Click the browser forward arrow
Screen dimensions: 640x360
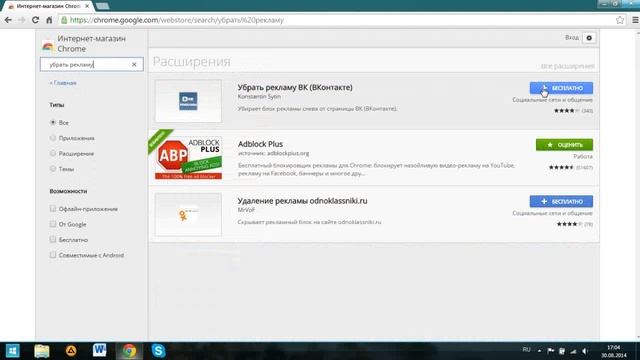22,20
